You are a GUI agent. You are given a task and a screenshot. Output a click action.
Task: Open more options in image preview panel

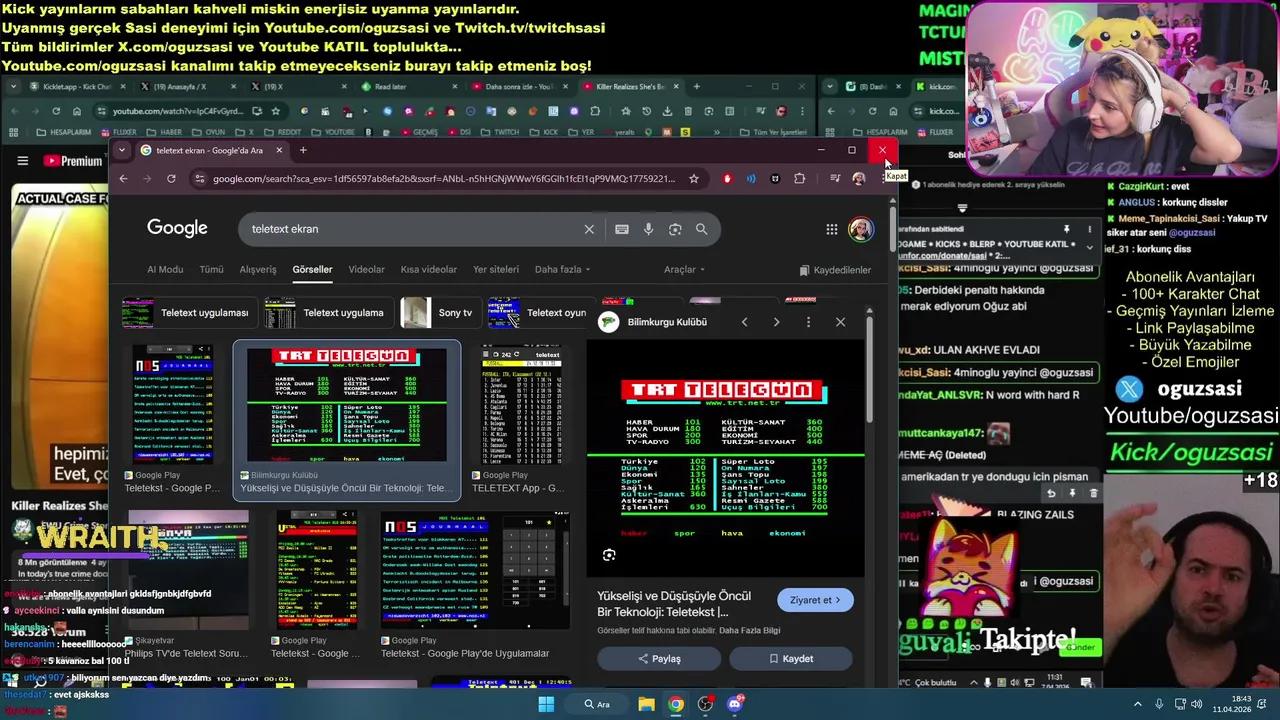click(x=808, y=322)
